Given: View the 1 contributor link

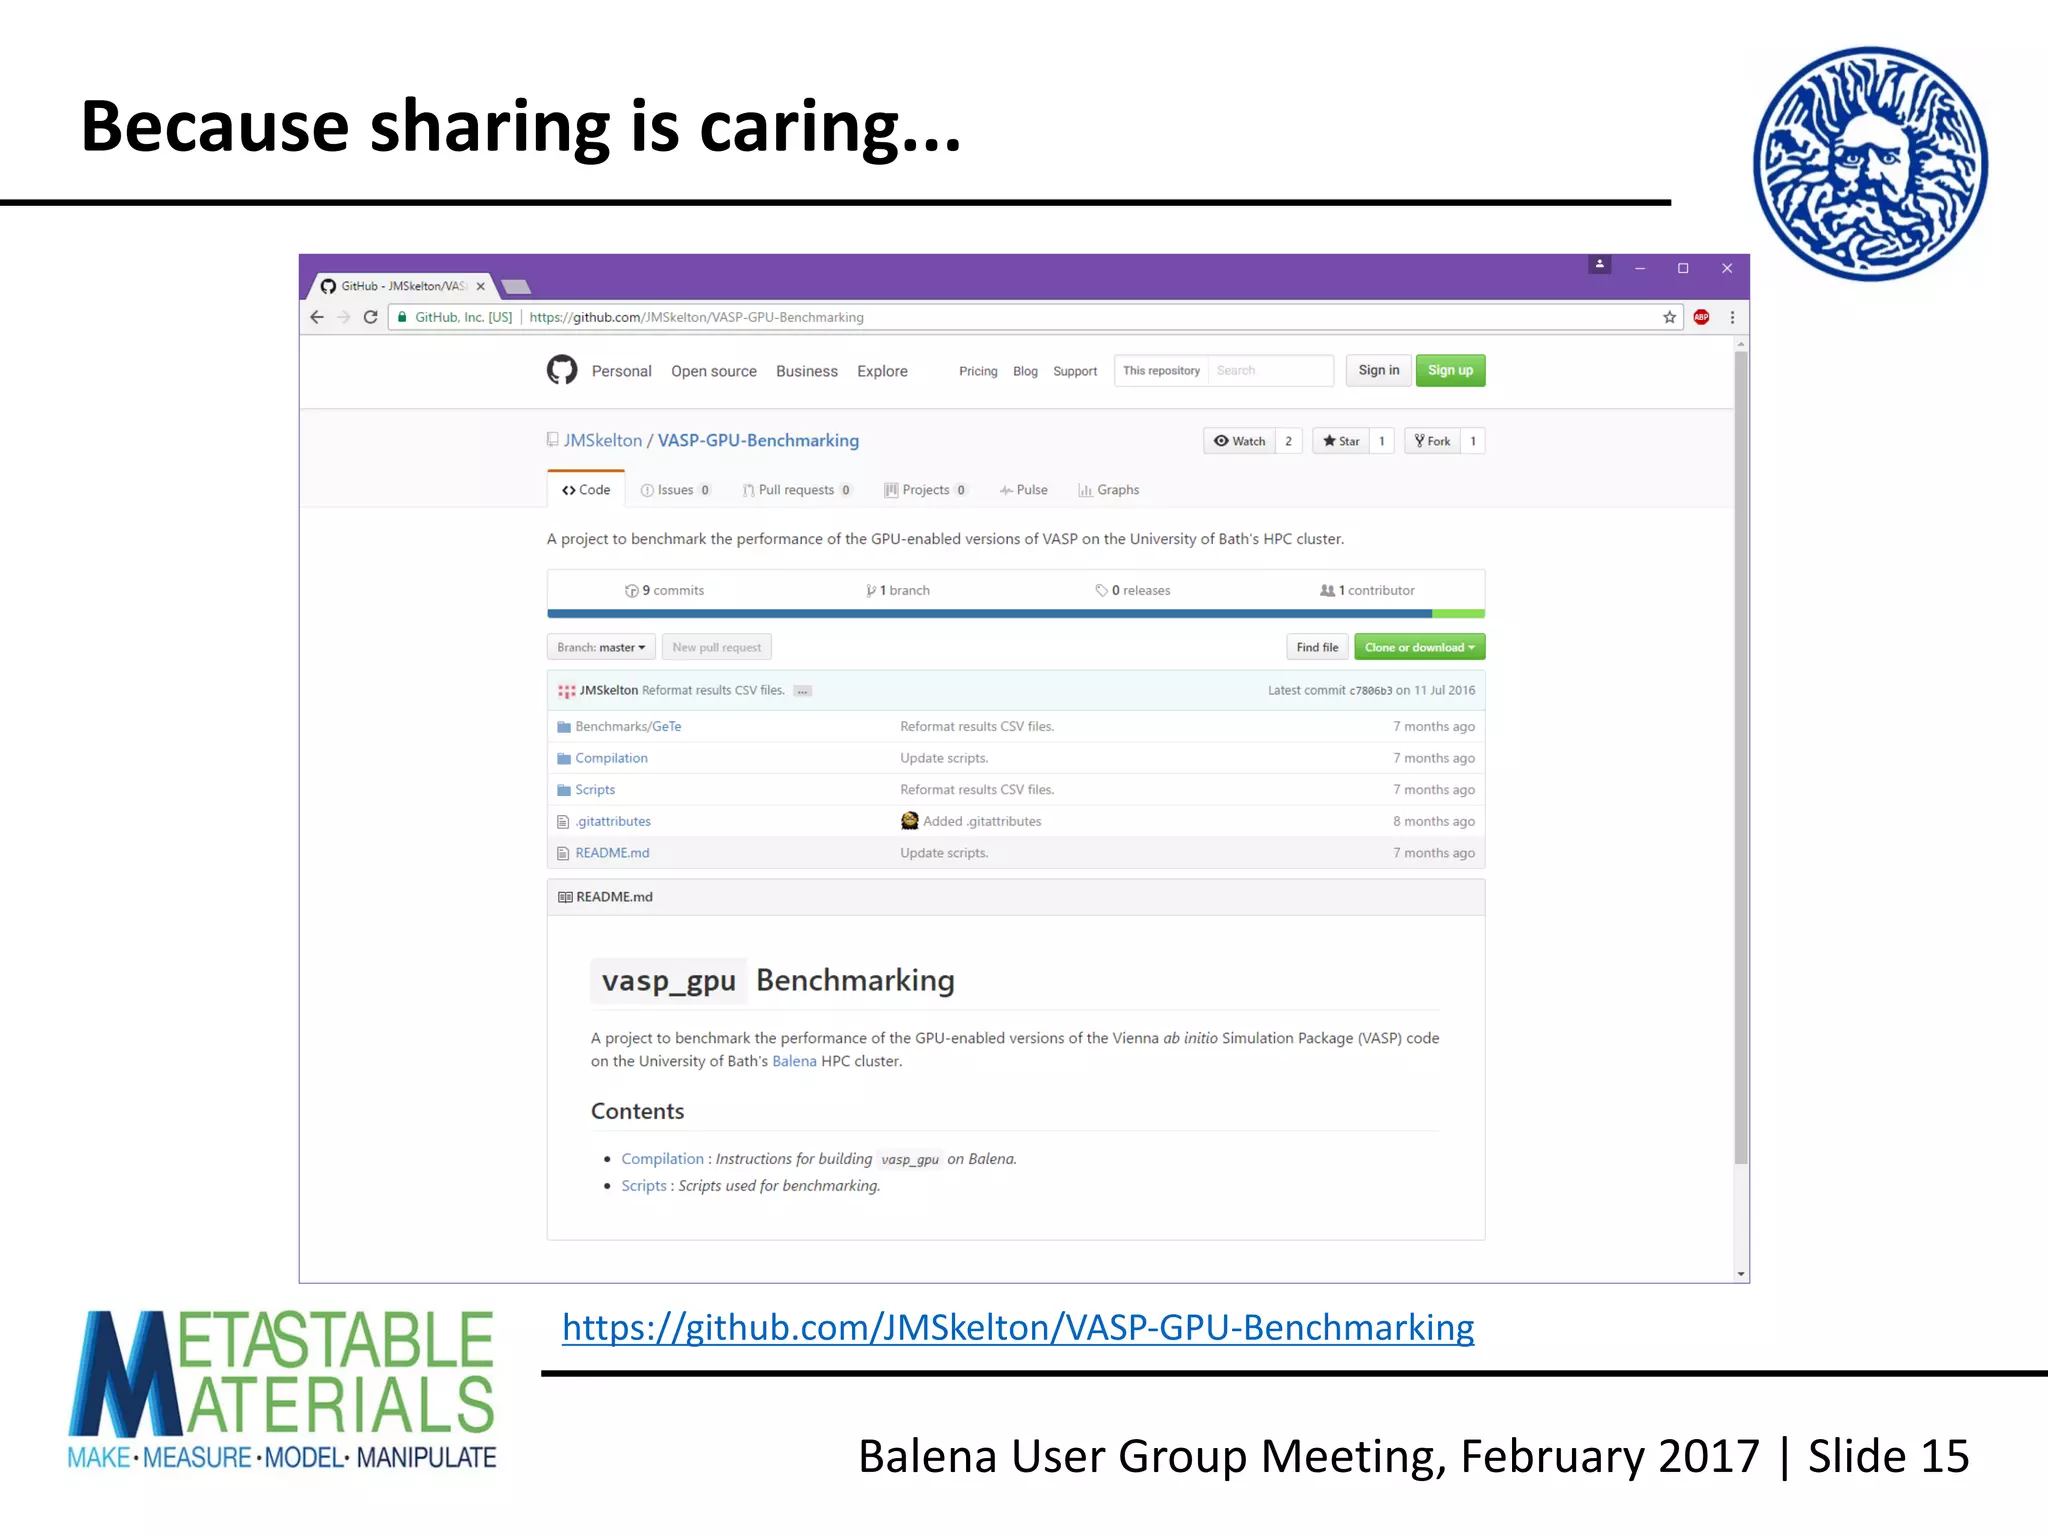Looking at the screenshot, I should pos(1367,590).
